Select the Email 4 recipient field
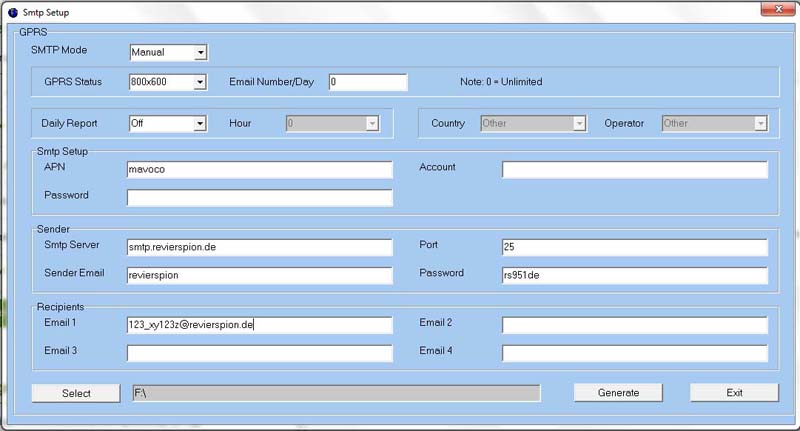800x431 pixels. point(634,352)
